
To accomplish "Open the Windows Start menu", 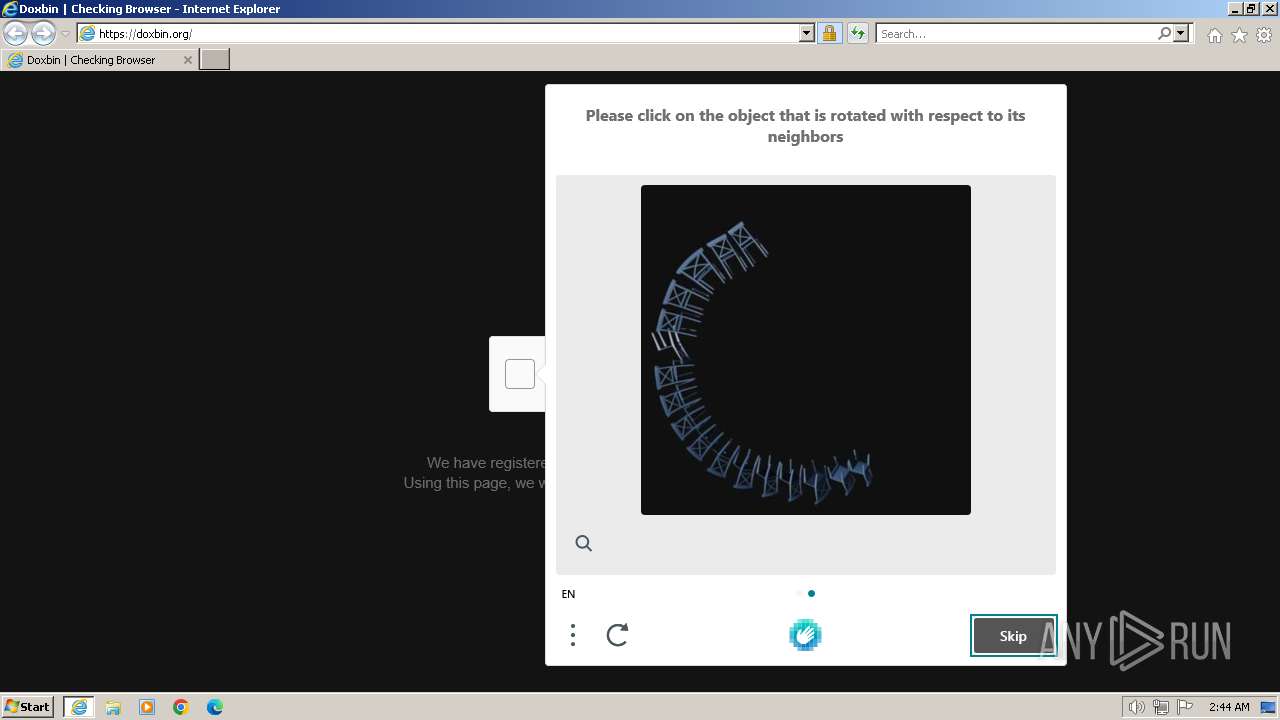I will (28, 706).
